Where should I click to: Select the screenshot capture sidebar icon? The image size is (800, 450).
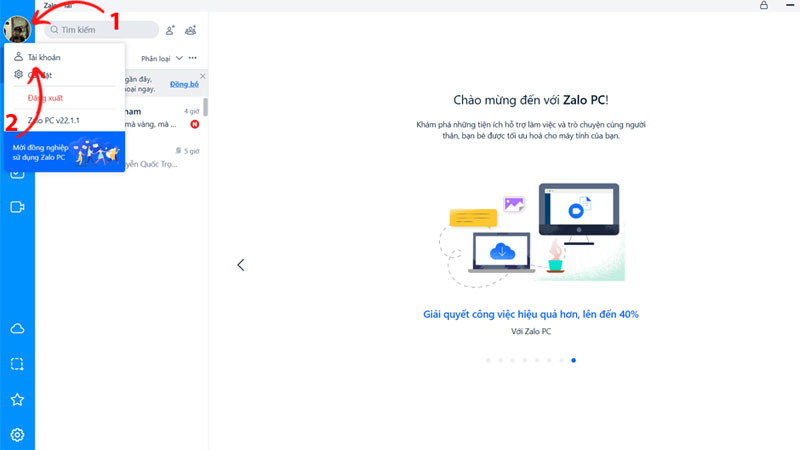(x=17, y=364)
